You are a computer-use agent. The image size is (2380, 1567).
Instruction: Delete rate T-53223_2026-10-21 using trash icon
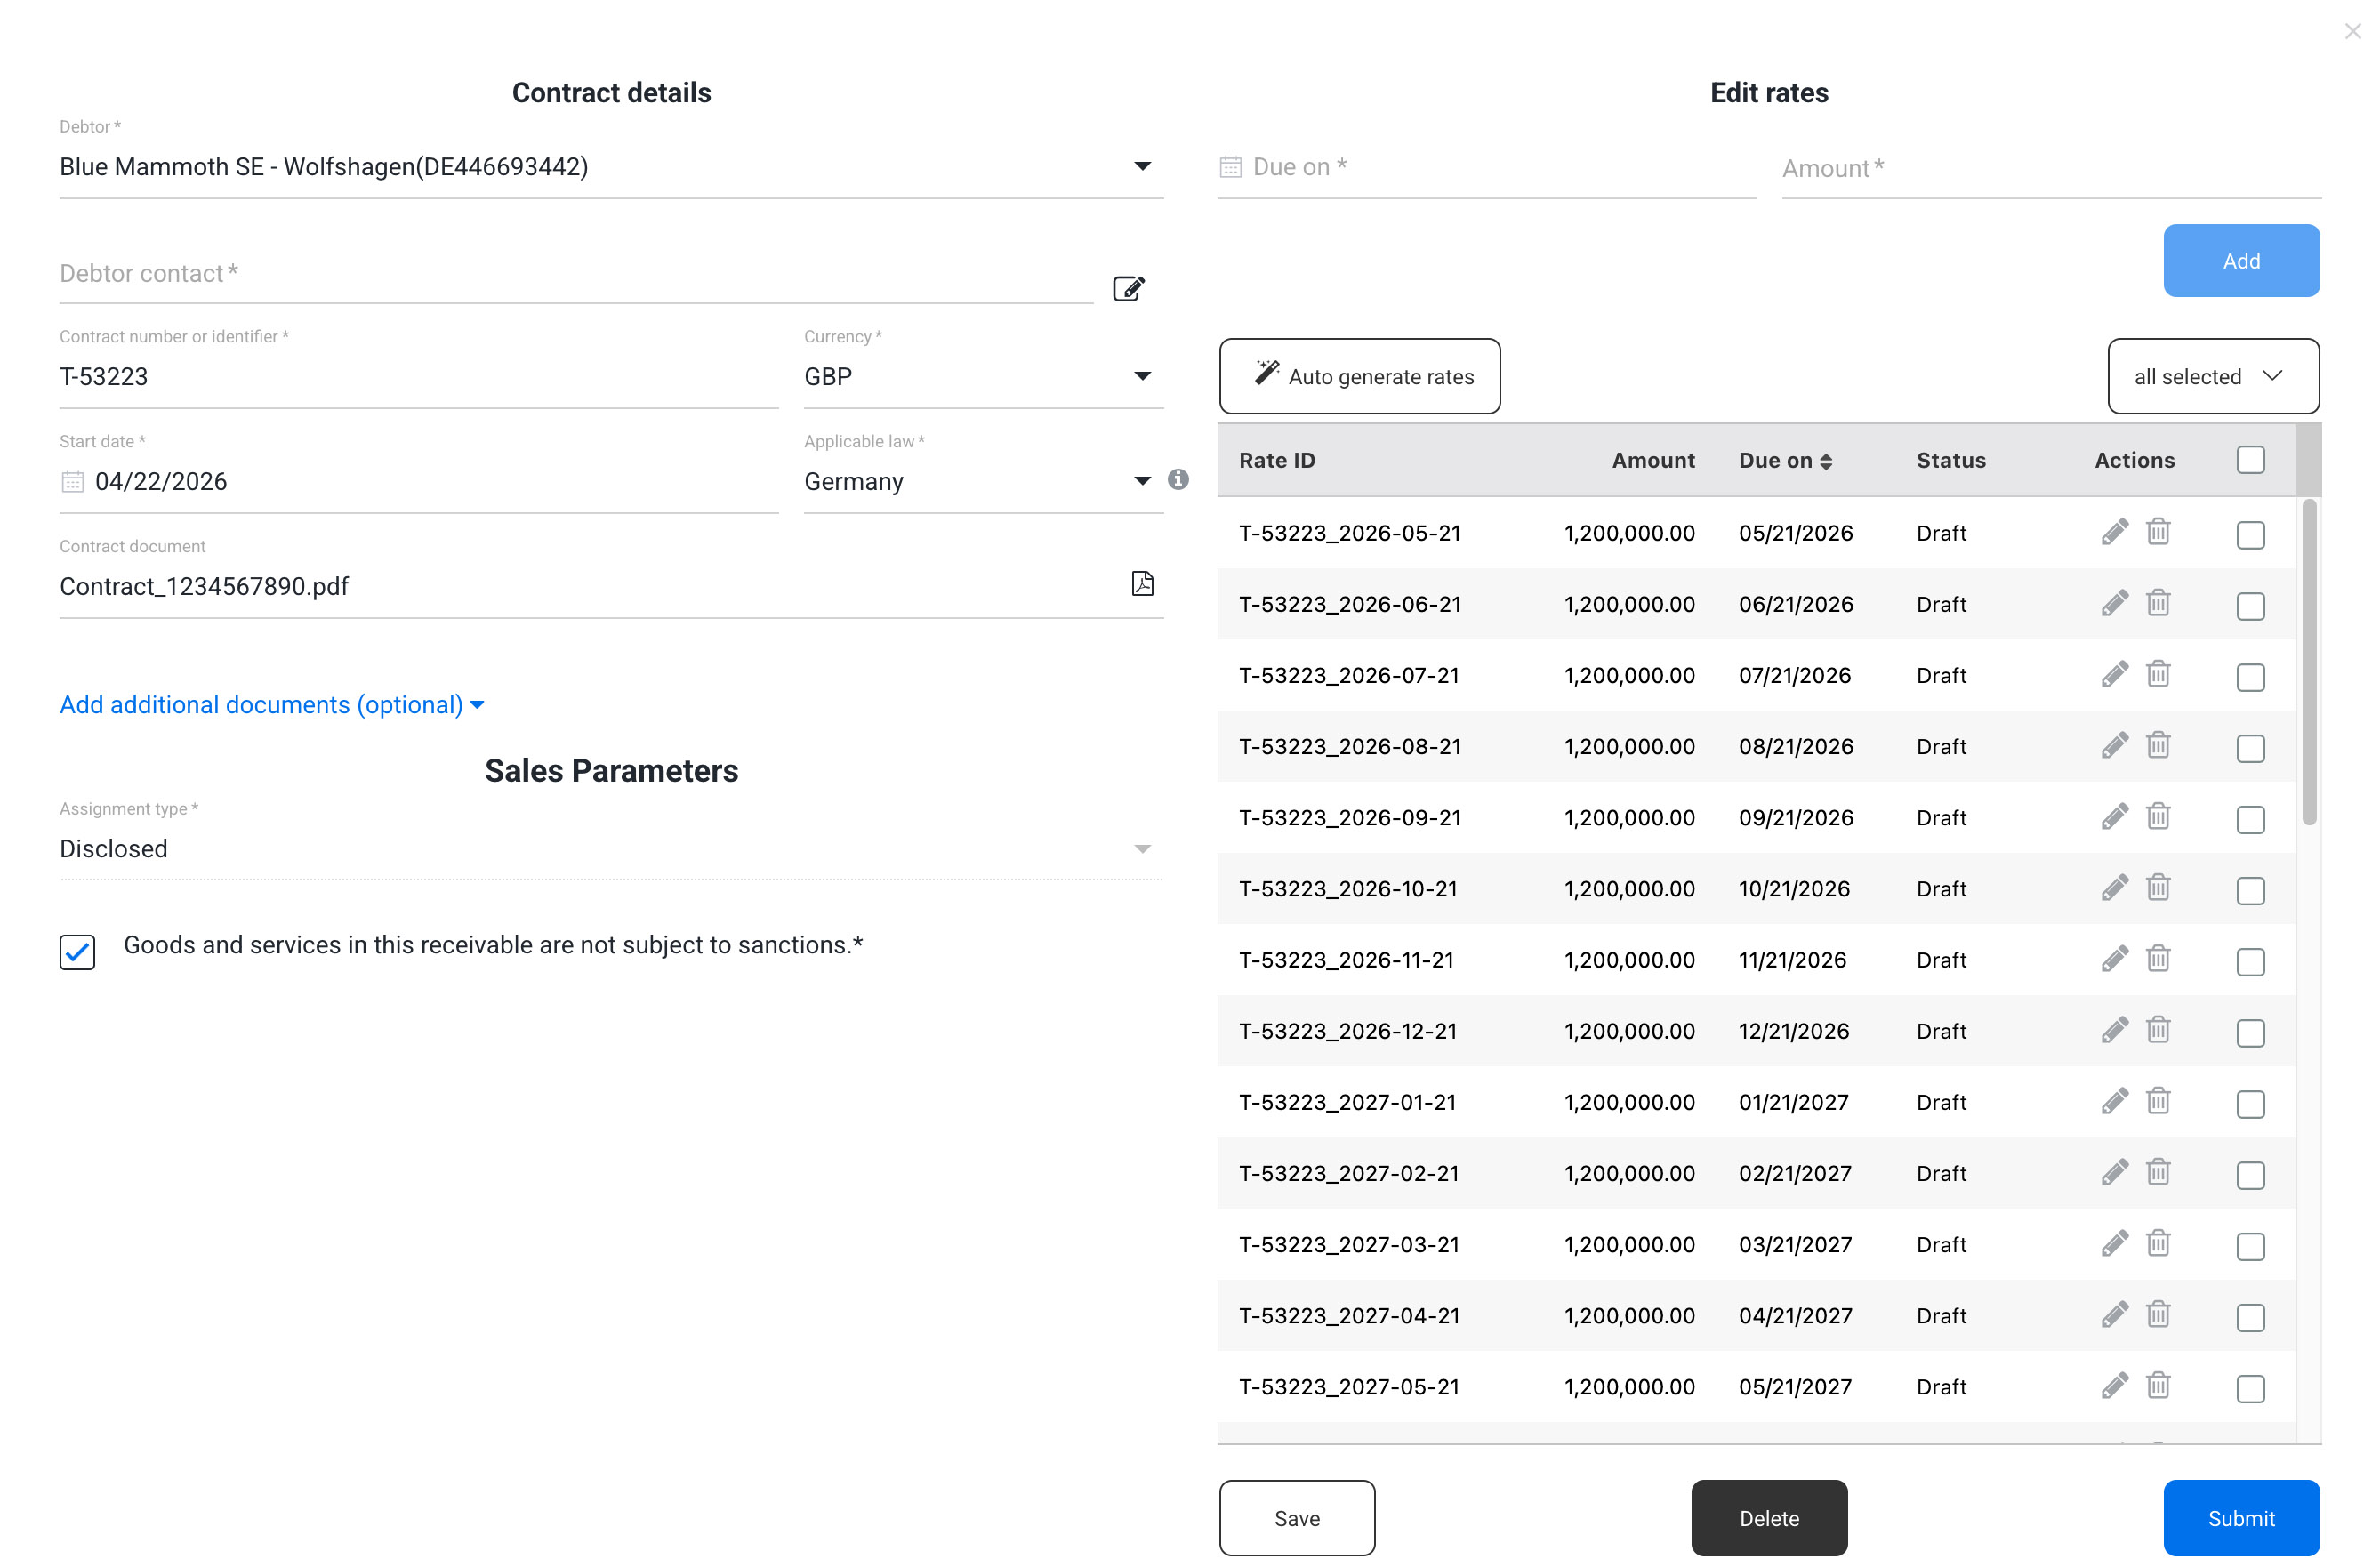click(2158, 887)
